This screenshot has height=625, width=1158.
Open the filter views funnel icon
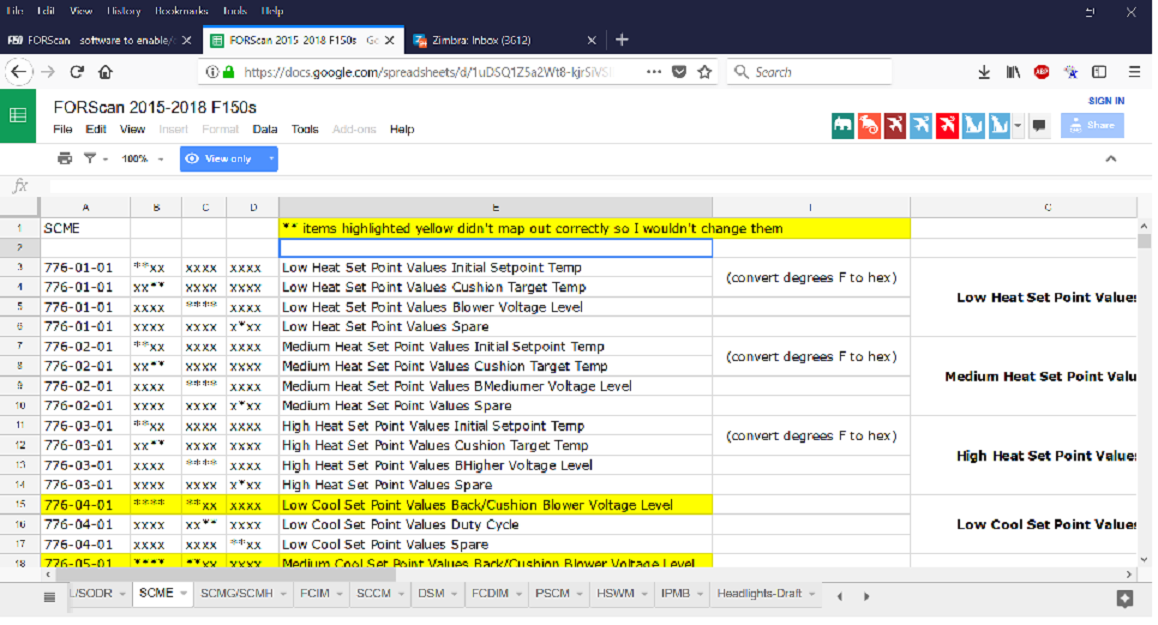tap(90, 159)
